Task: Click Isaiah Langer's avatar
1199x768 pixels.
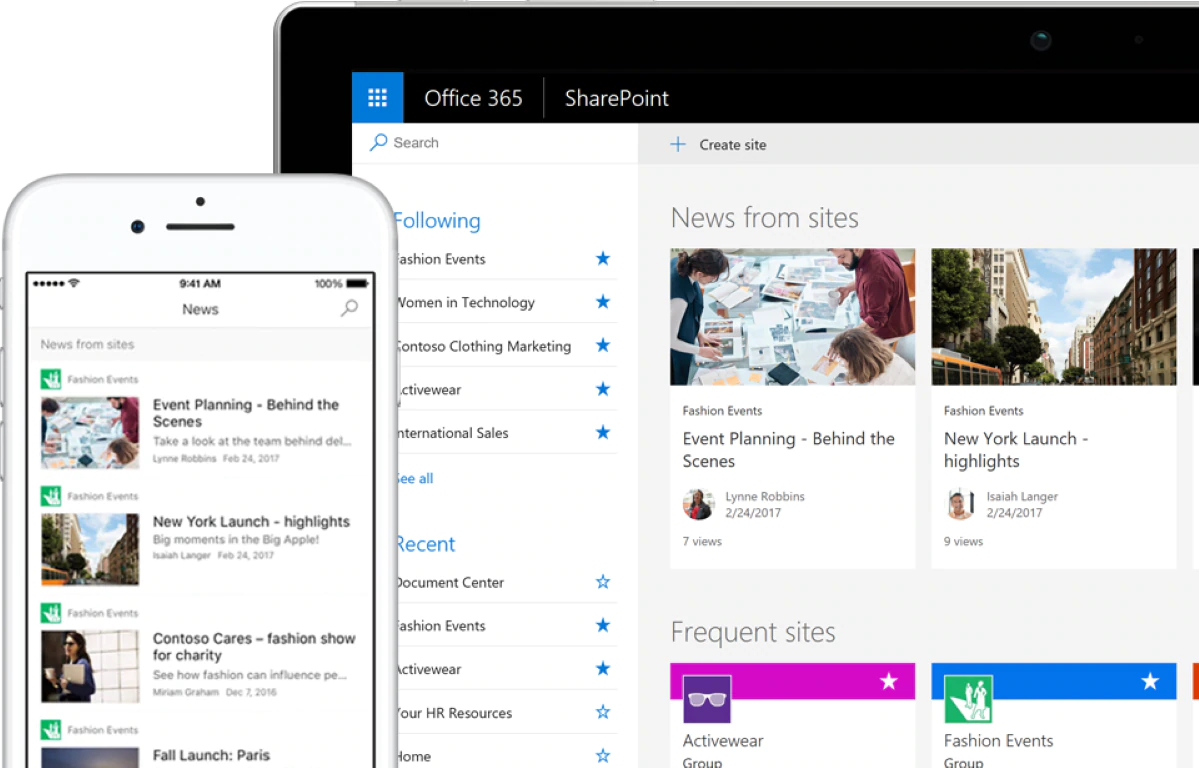Action: pyautogui.click(x=960, y=504)
